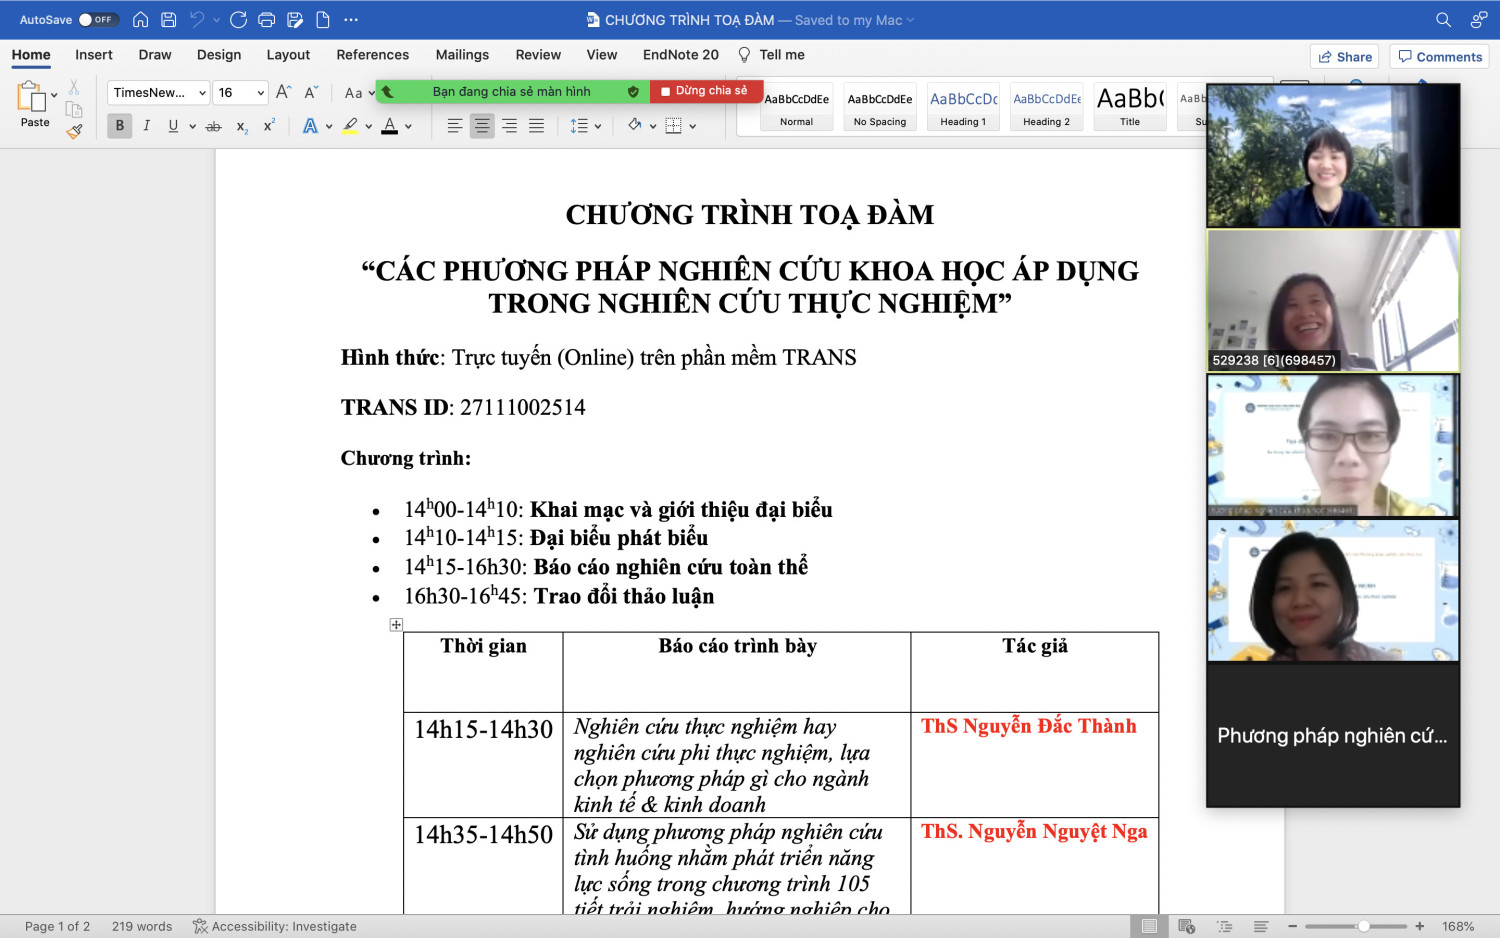The width and height of the screenshot is (1500, 938).
Task: Click the Print icon in quick access toolbar
Action: (266, 20)
